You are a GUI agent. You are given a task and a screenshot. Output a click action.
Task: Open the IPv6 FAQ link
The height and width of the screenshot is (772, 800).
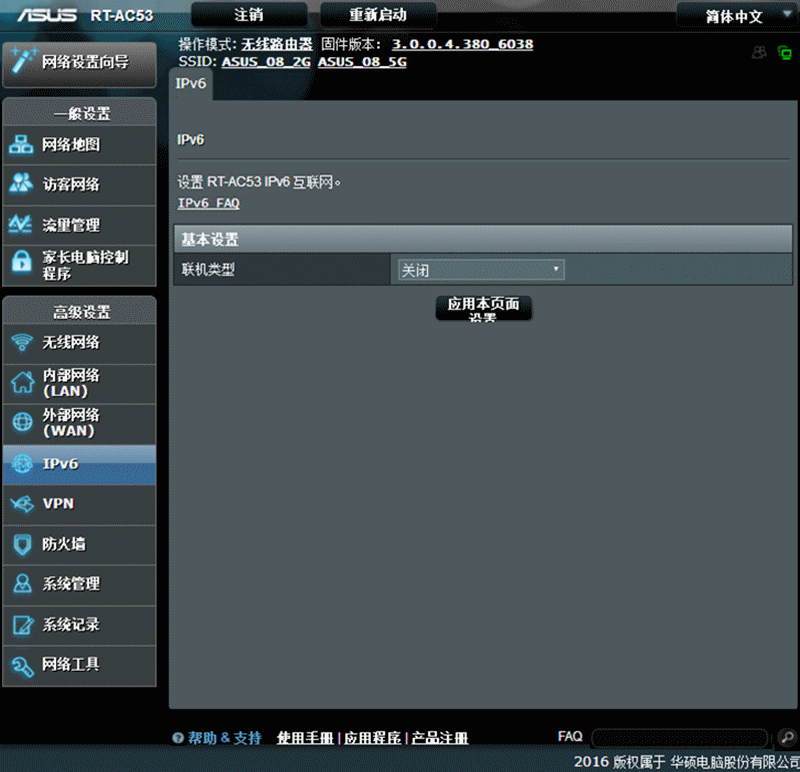pyautogui.click(x=209, y=203)
